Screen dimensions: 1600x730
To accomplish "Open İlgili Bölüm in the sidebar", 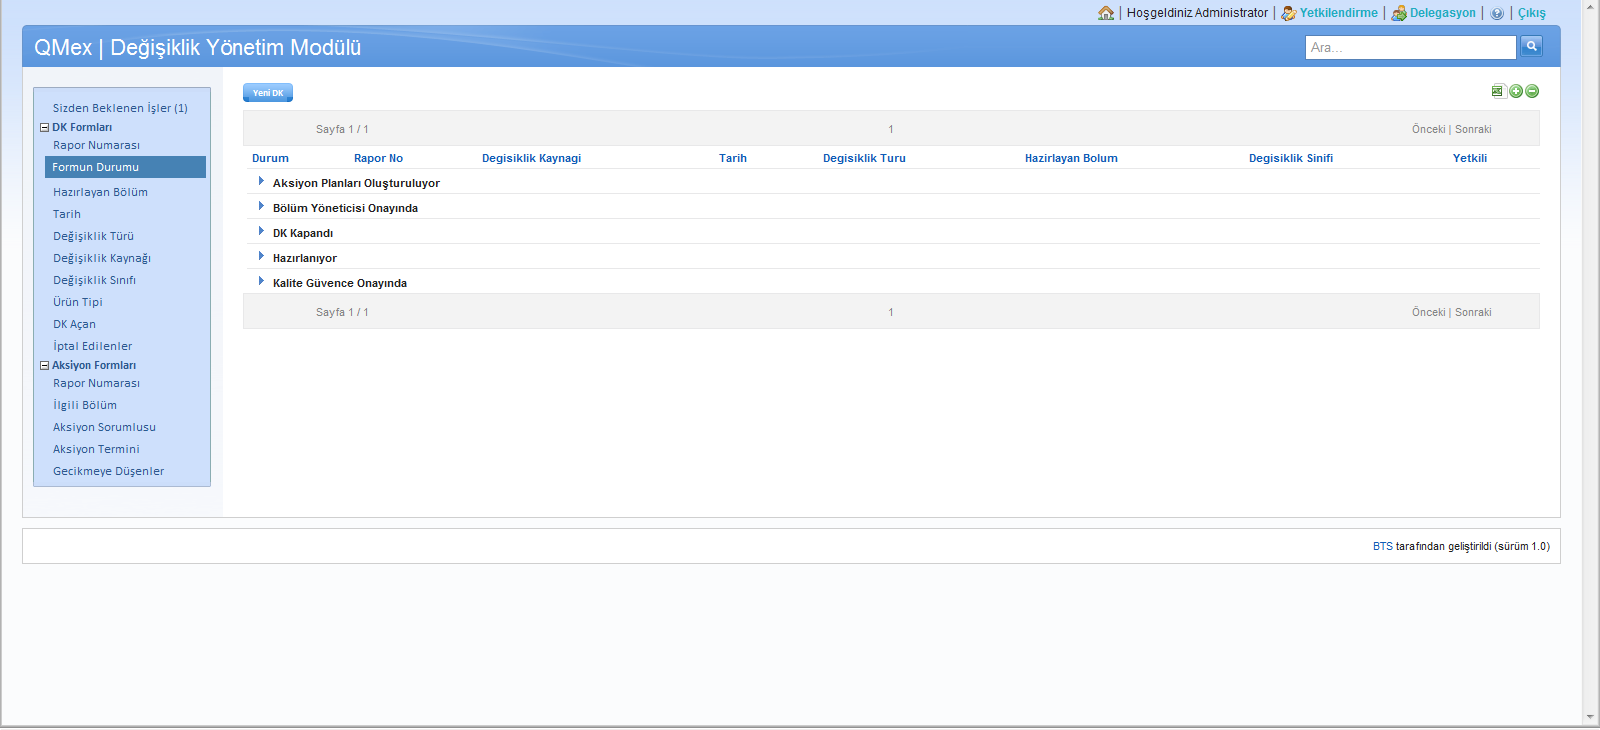I will [85, 405].
